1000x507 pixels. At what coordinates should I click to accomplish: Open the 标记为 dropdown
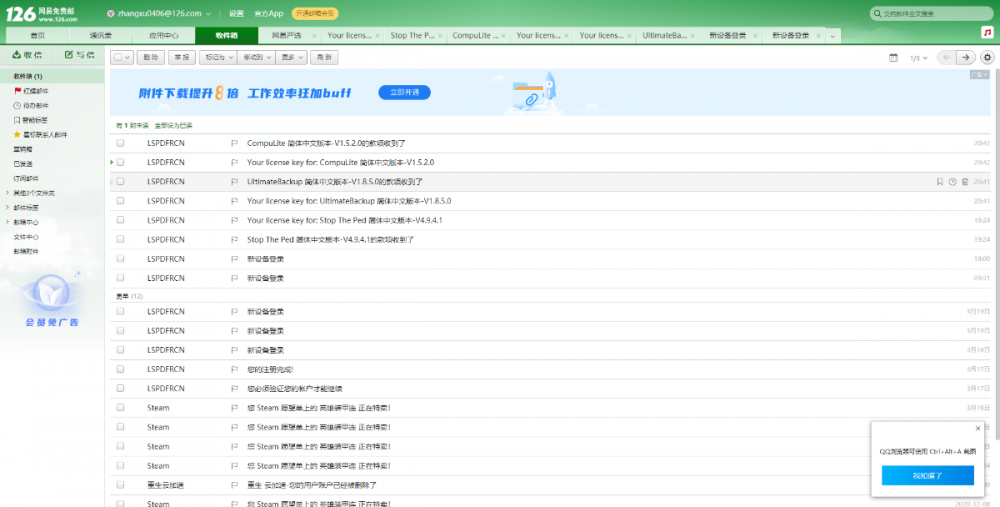(217, 57)
